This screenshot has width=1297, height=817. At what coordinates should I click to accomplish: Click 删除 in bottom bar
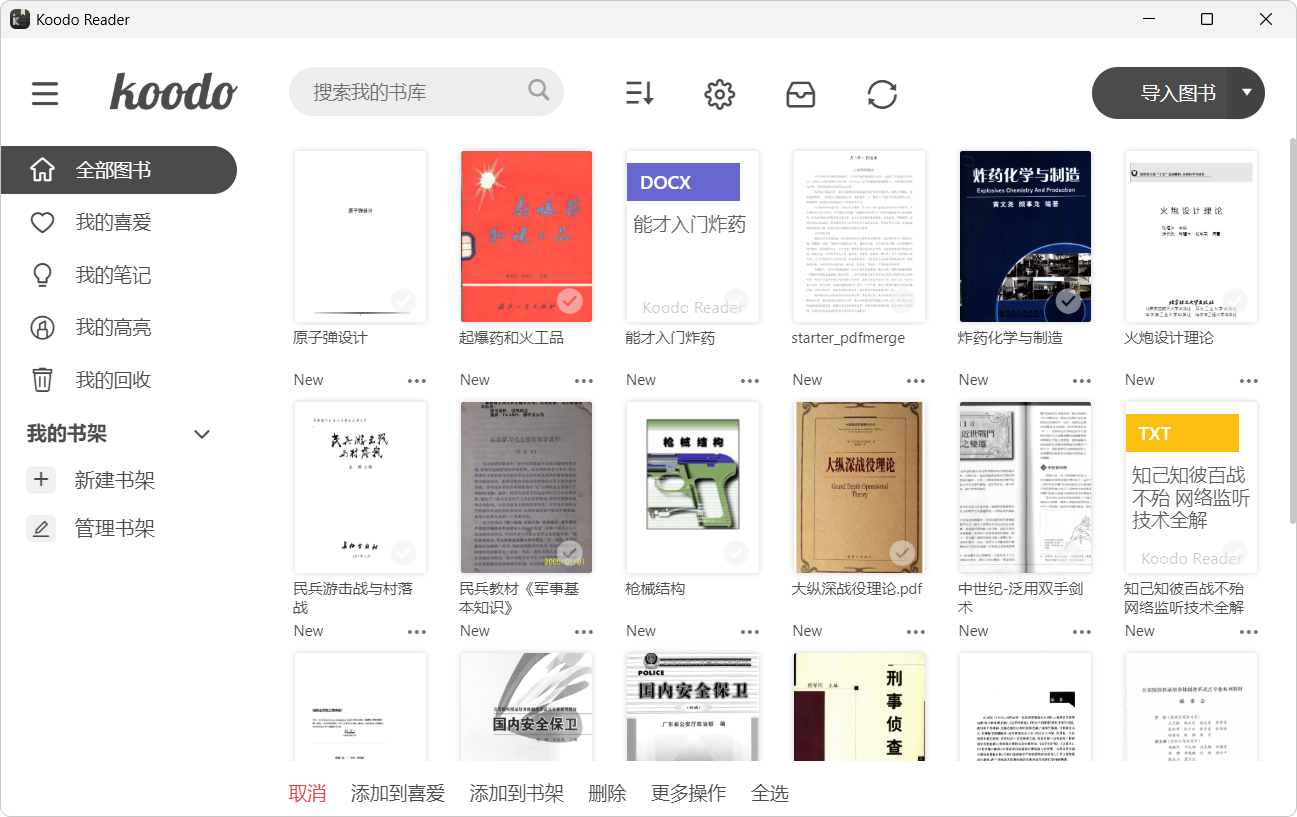pyautogui.click(x=608, y=793)
